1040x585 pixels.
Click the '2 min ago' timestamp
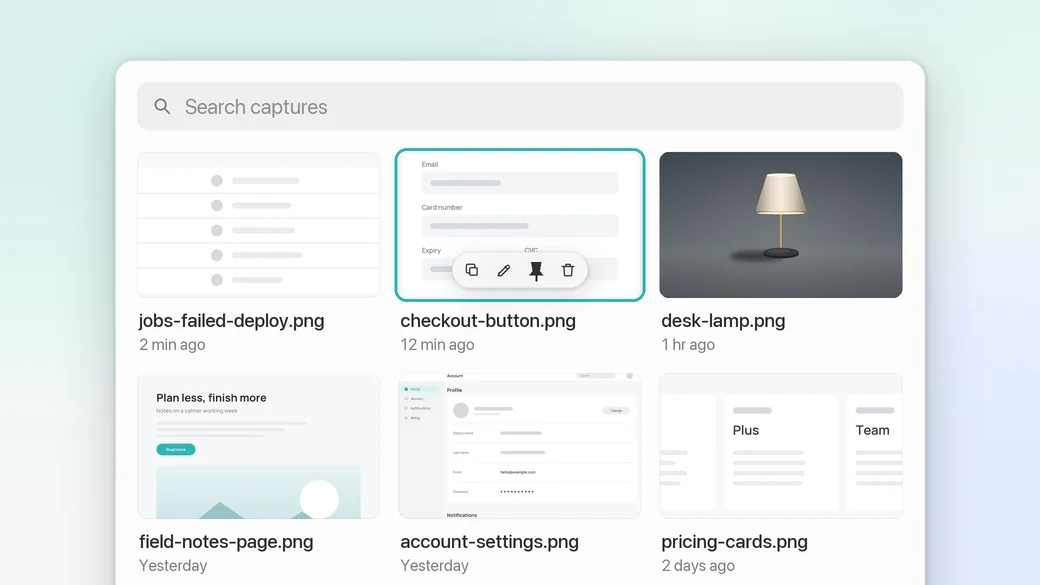click(x=172, y=345)
